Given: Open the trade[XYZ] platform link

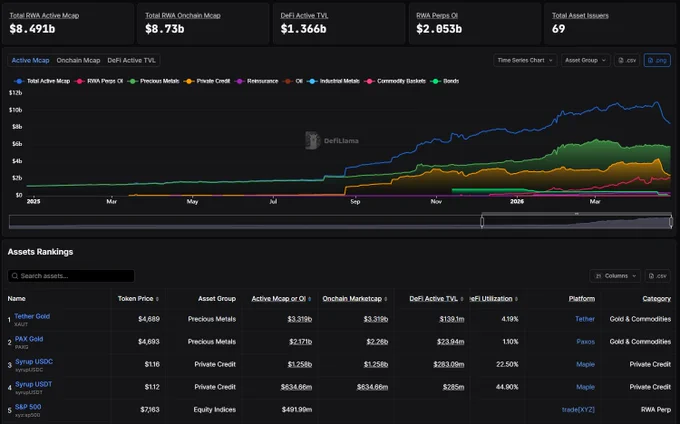Looking at the screenshot, I should [x=578, y=410].
